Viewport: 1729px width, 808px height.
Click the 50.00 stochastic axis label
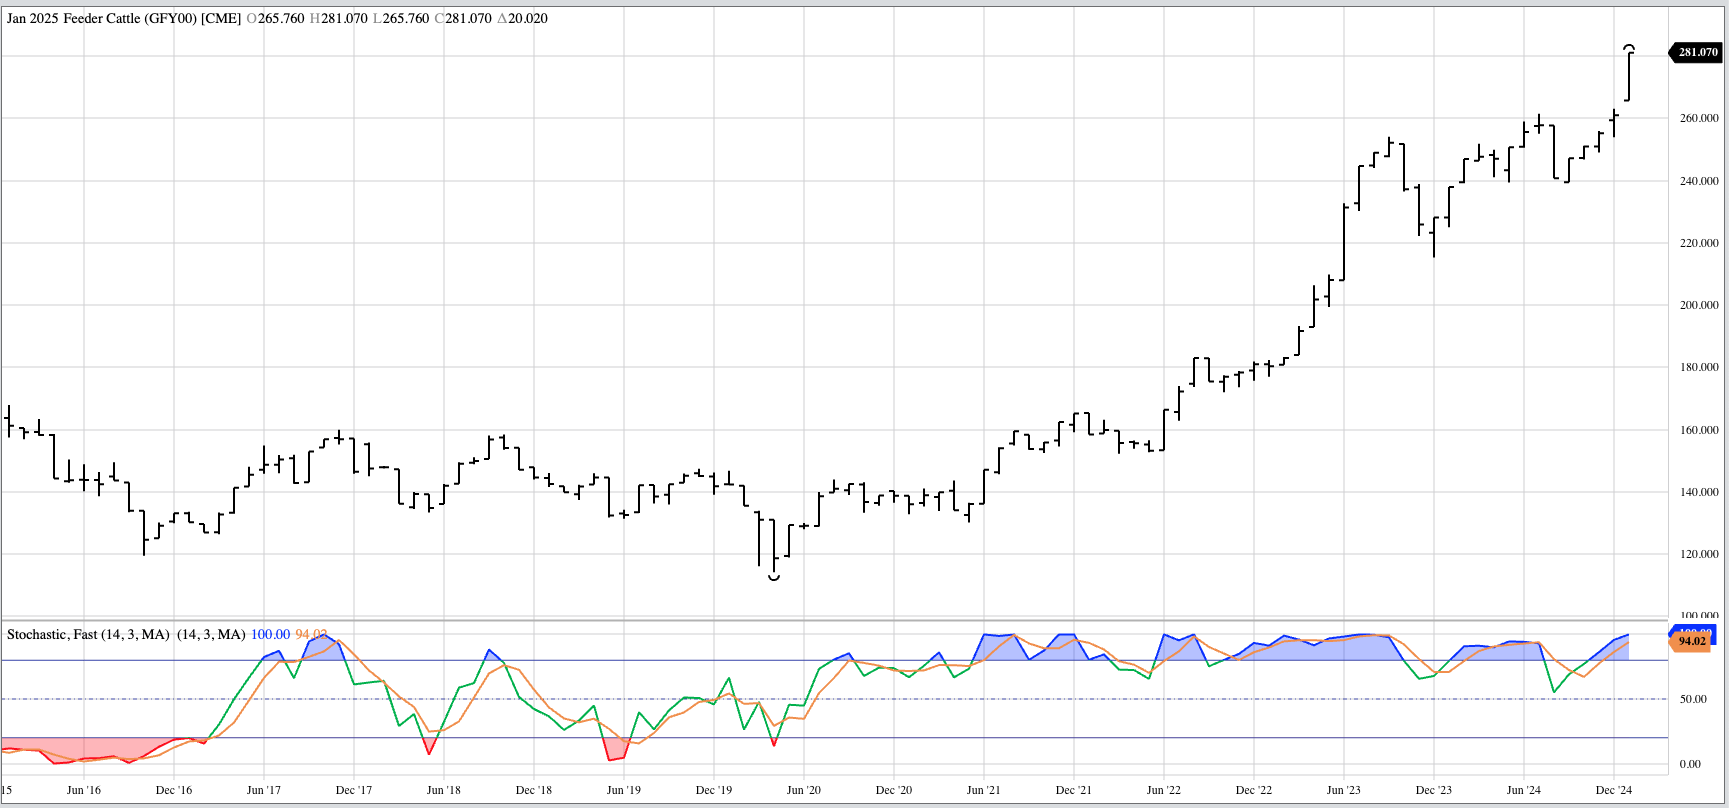click(x=1692, y=699)
